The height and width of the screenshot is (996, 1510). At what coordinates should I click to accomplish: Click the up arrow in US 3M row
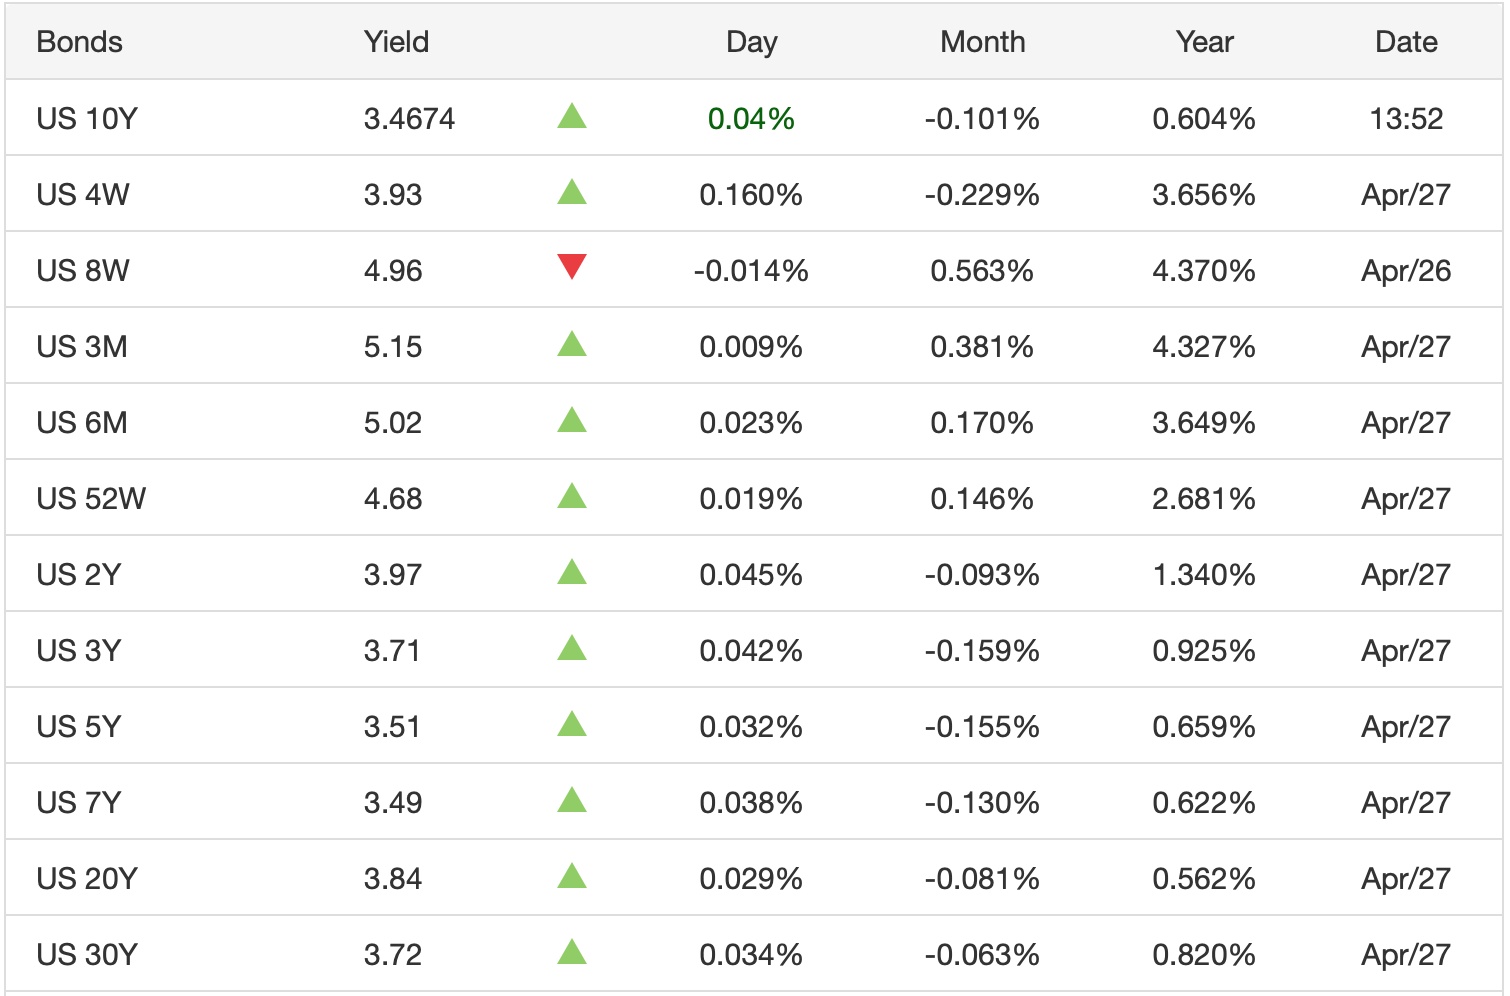pos(571,345)
